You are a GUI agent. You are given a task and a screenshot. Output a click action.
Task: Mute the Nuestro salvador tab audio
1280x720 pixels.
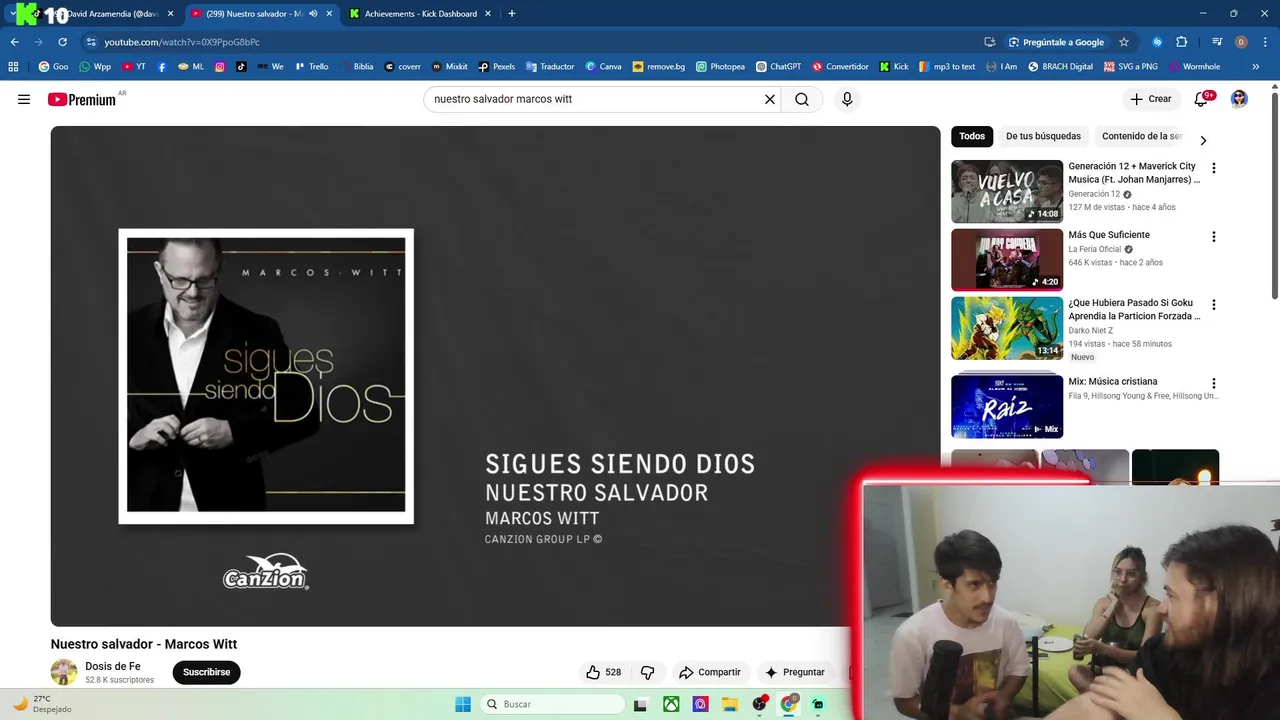pyautogui.click(x=313, y=14)
